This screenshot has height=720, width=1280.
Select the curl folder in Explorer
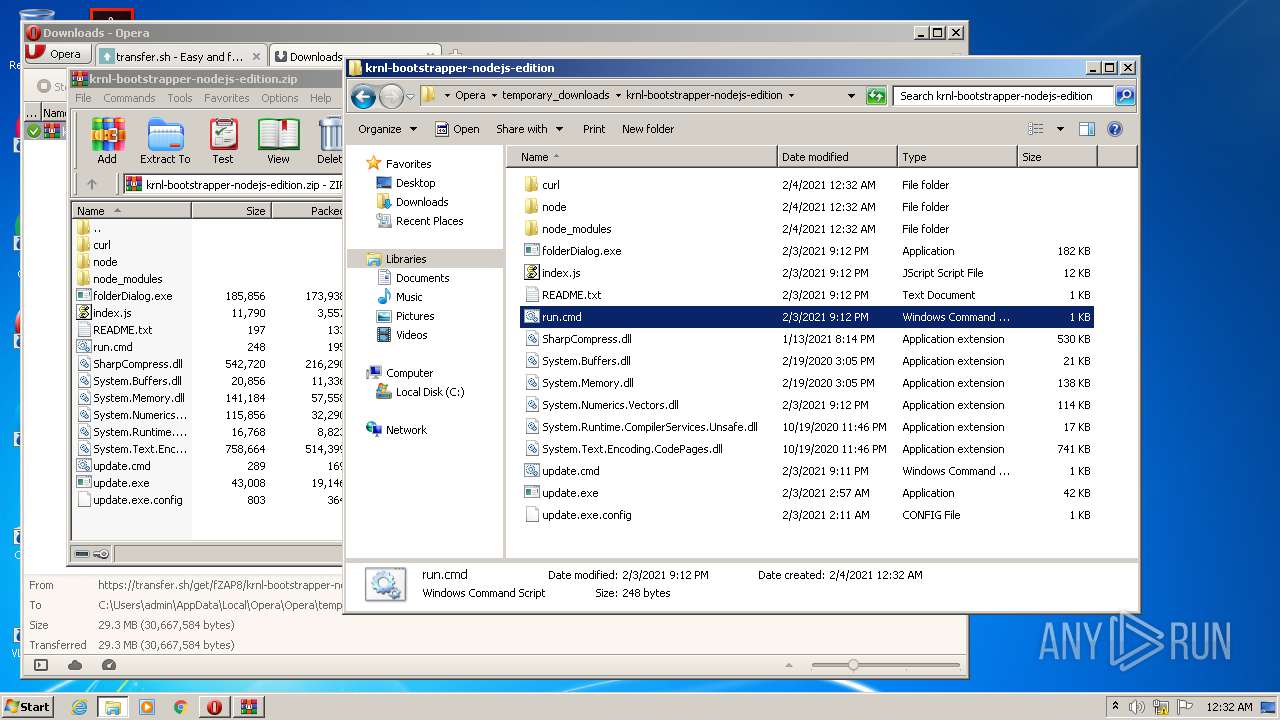tap(550, 185)
